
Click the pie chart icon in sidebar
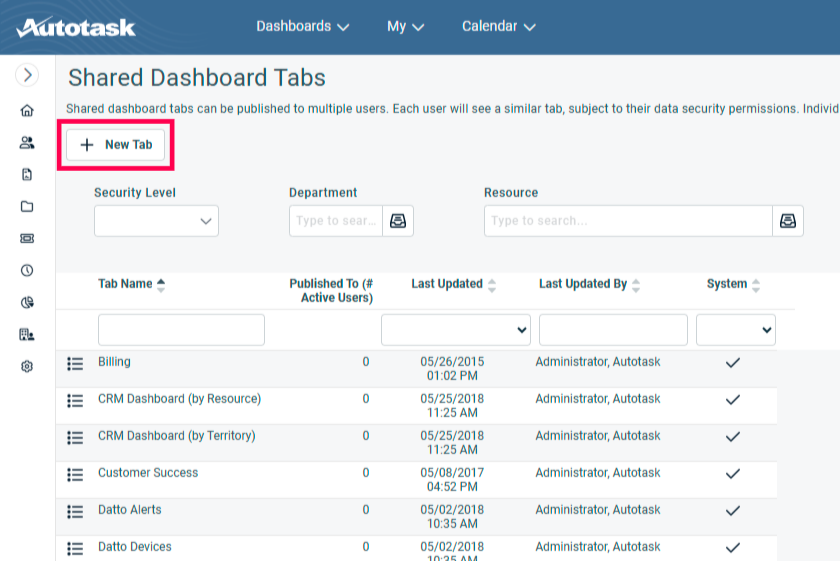pos(27,303)
